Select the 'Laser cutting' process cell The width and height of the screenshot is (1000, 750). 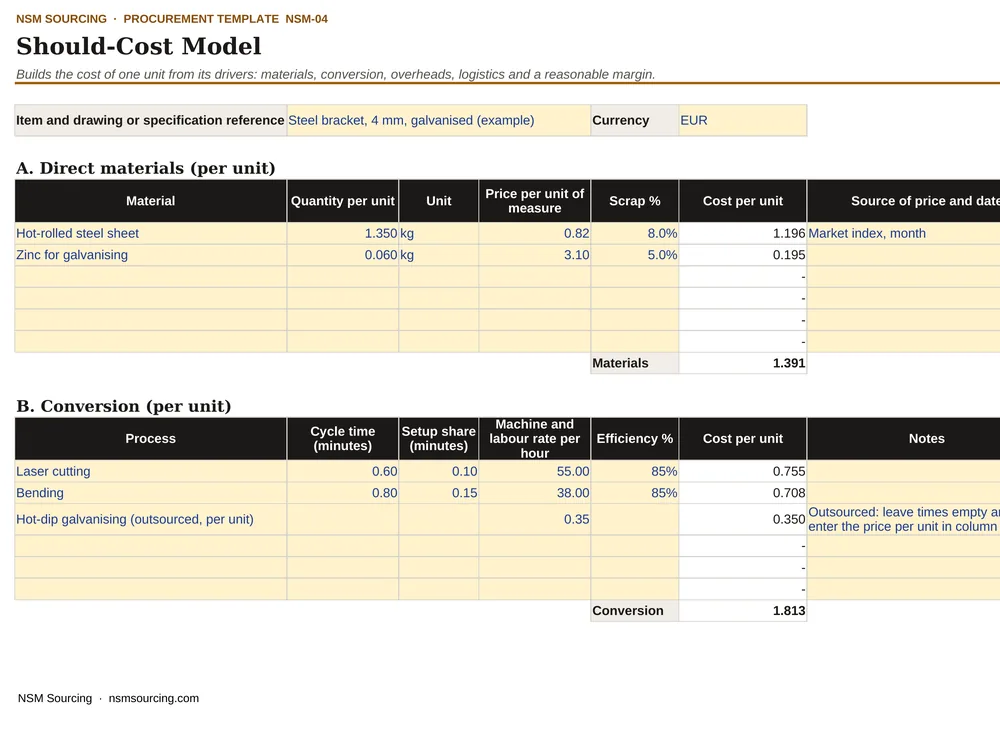(x=151, y=471)
